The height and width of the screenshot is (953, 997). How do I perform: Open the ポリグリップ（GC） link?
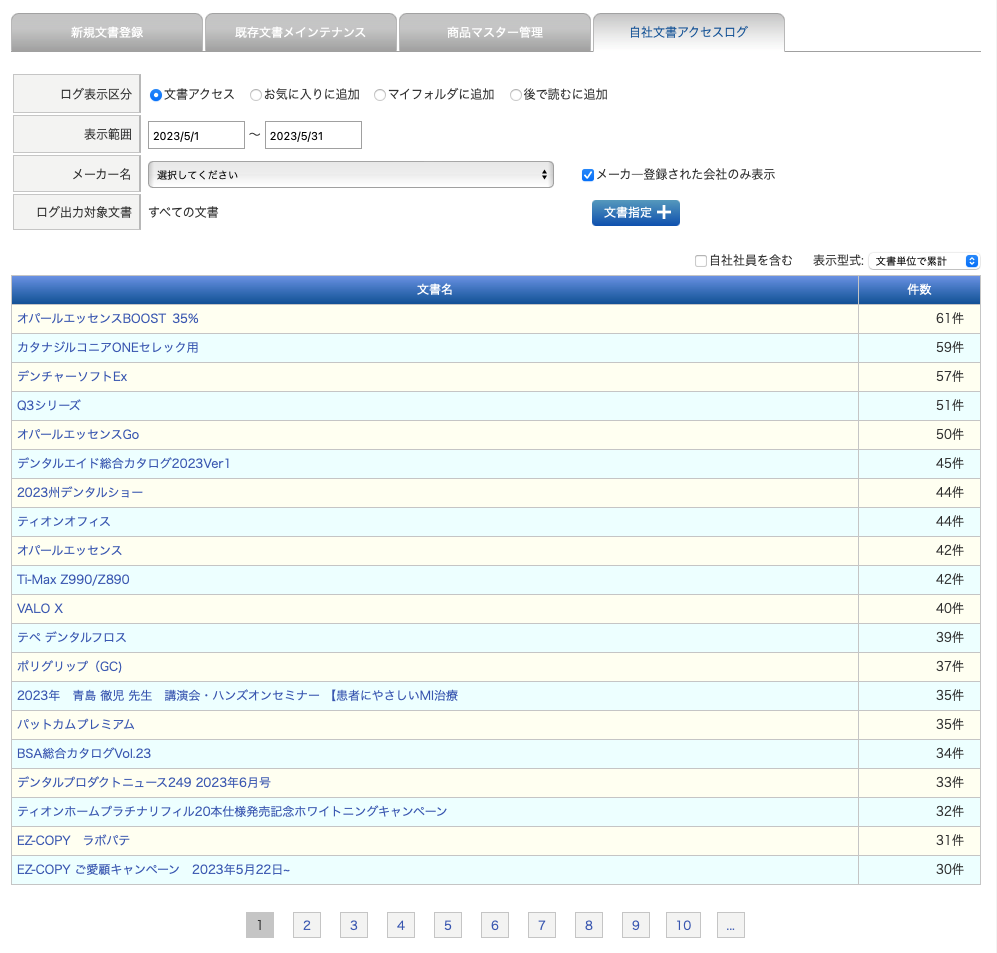[69, 667]
